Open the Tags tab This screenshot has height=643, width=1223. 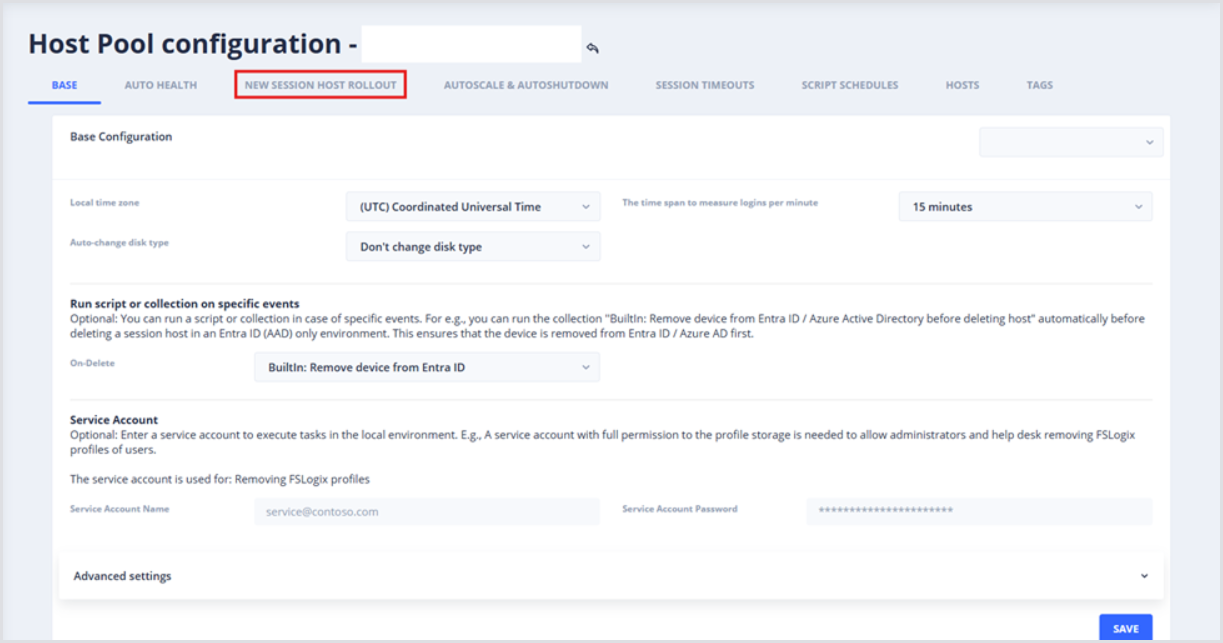click(1039, 85)
